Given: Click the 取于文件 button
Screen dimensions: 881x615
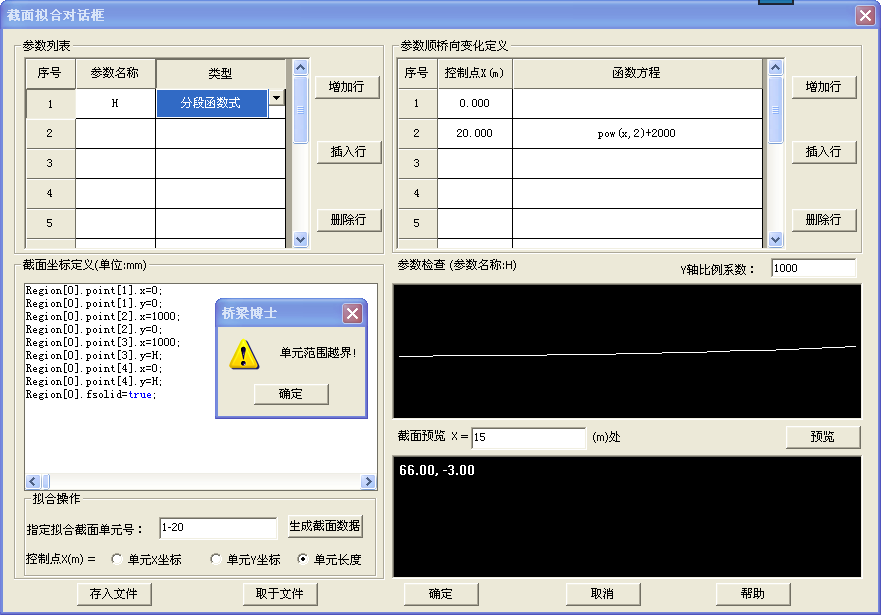Looking at the screenshot, I should coord(280,594).
